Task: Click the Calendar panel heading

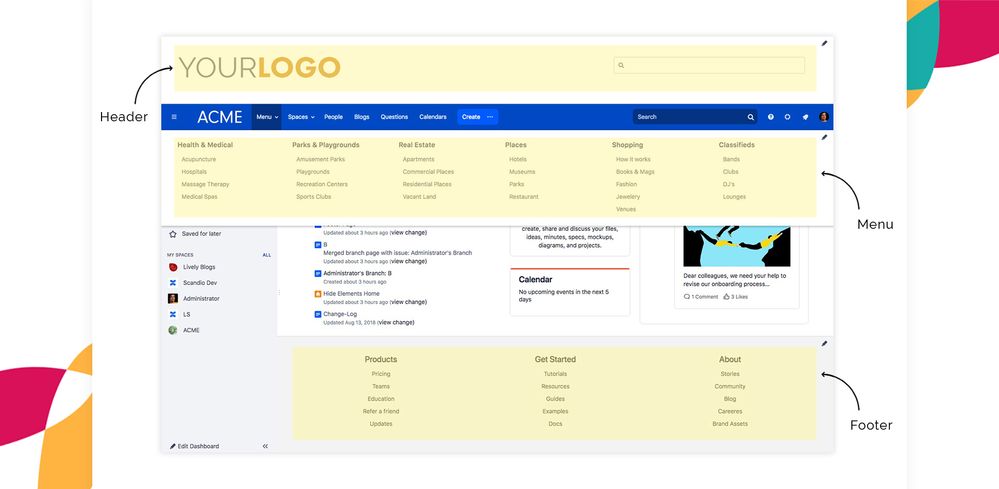Action: coord(535,280)
